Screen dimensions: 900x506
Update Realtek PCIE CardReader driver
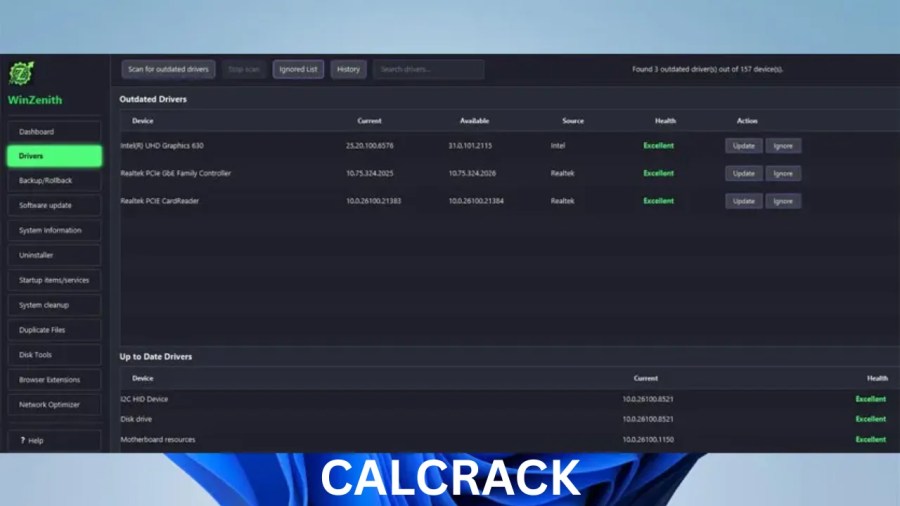744,201
